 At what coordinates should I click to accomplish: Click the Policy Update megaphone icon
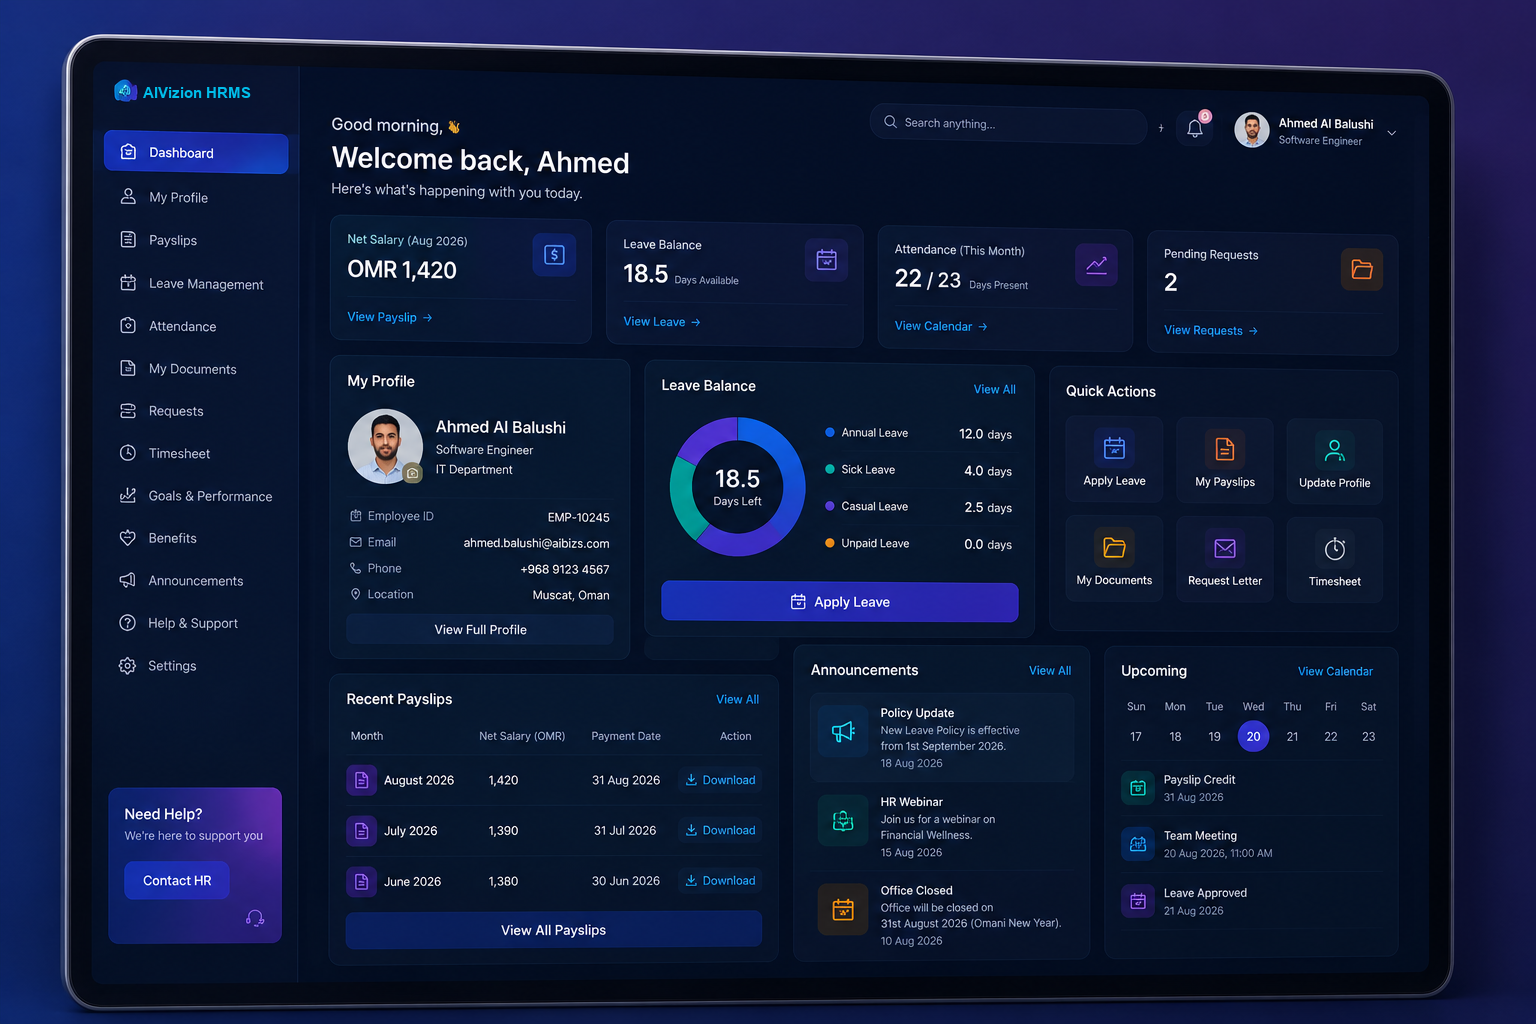[x=843, y=732]
